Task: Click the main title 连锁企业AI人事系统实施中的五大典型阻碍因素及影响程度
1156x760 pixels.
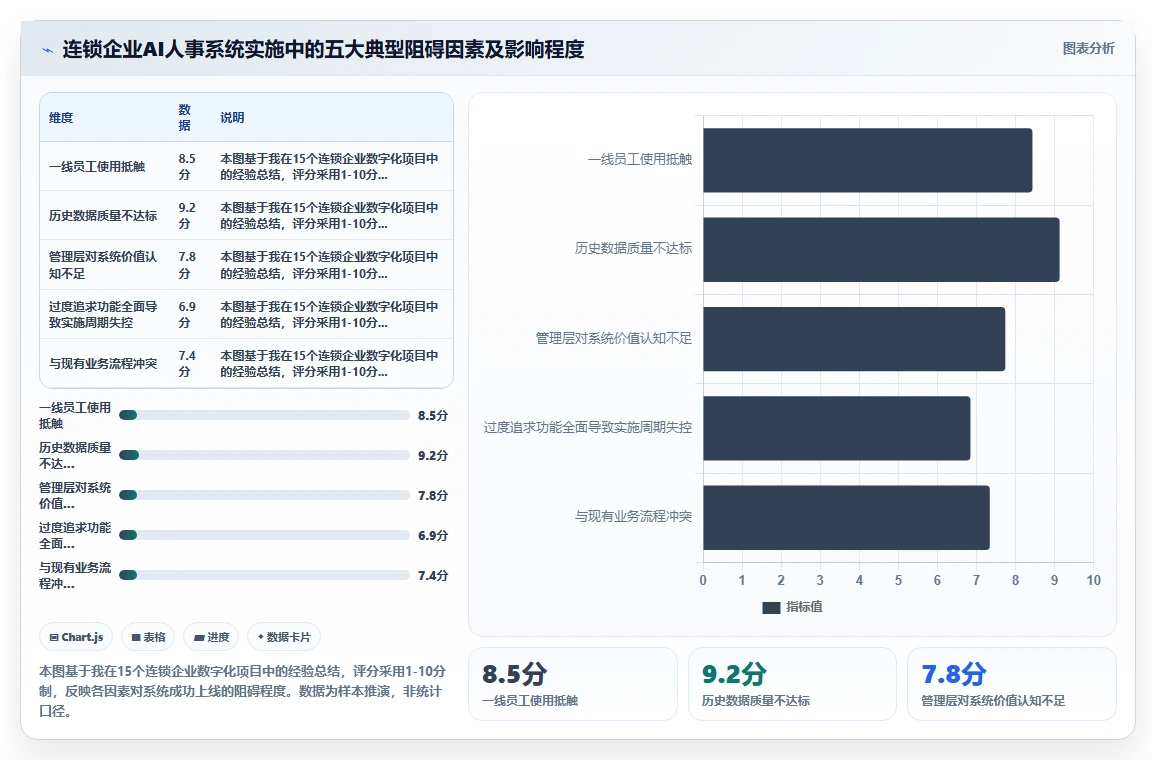Action: [x=324, y=49]
